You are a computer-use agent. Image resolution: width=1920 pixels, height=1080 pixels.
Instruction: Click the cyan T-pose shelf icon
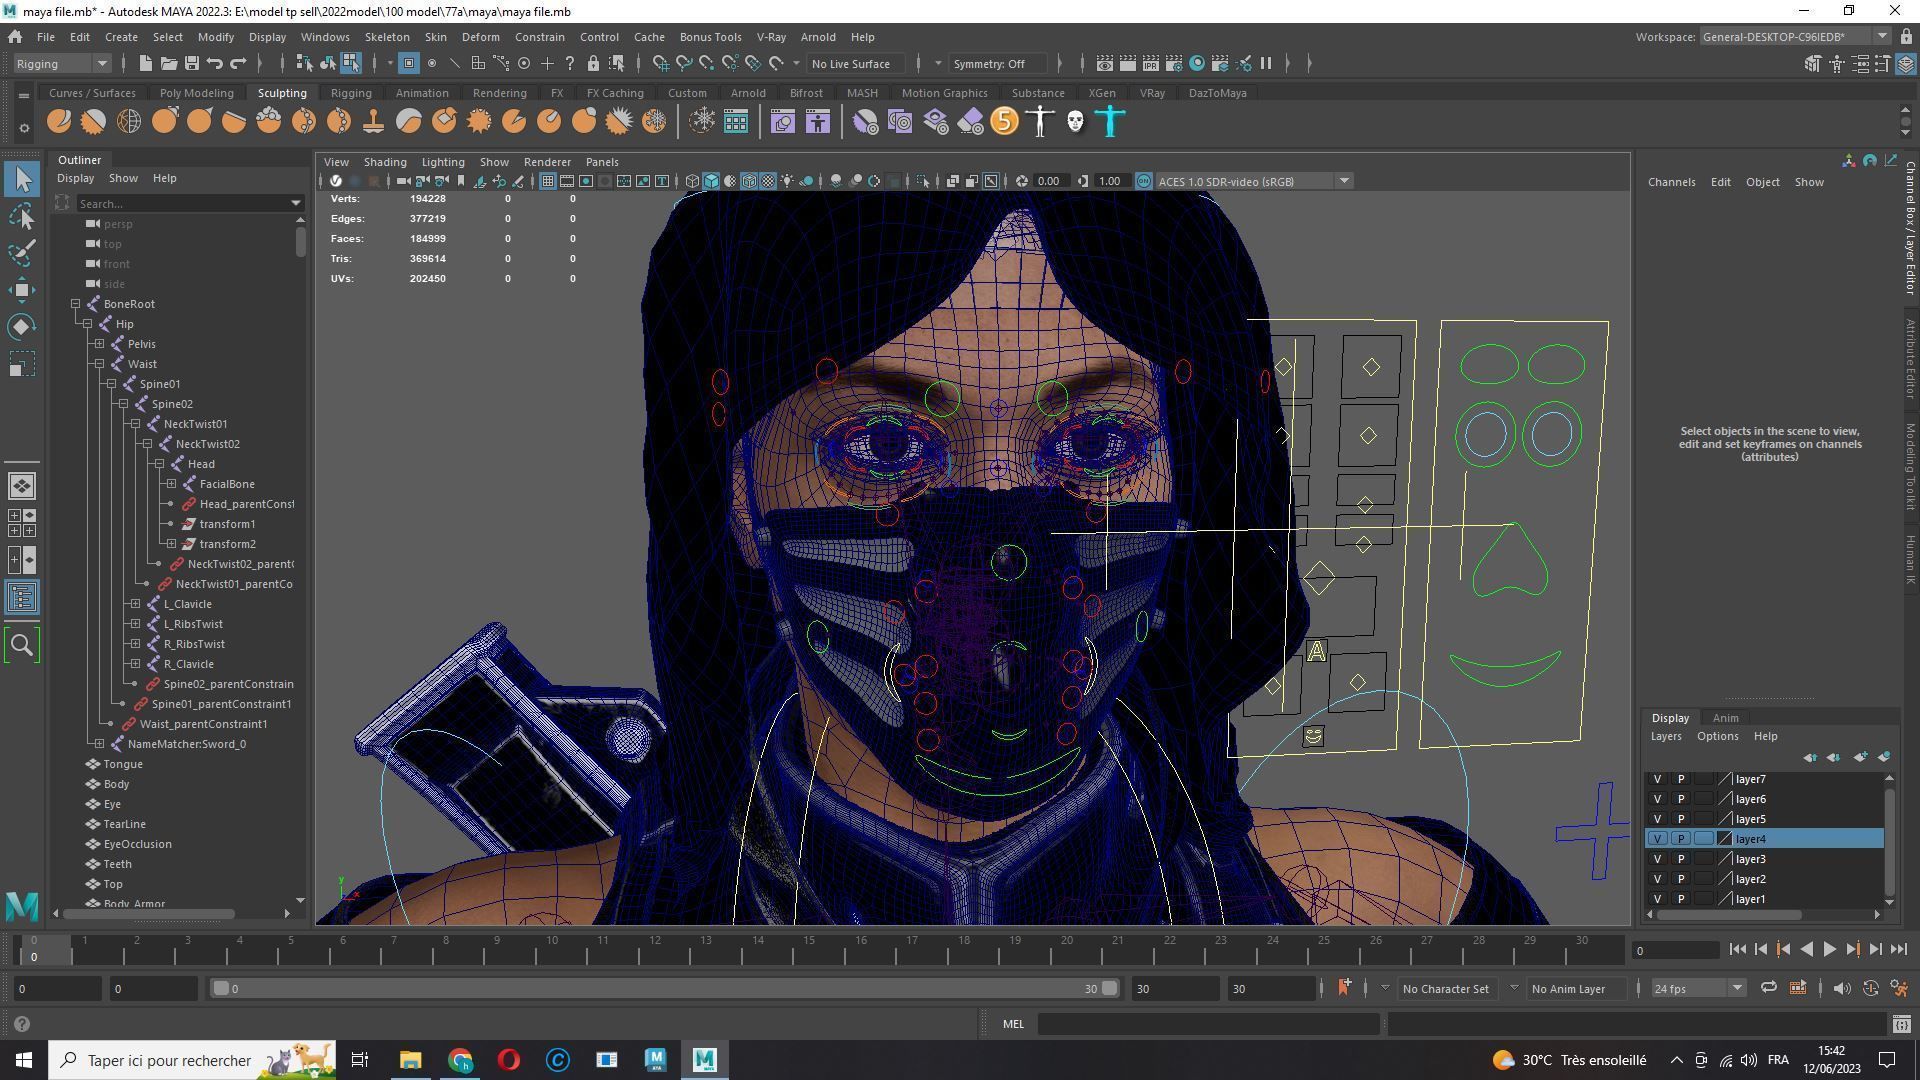1110,122
